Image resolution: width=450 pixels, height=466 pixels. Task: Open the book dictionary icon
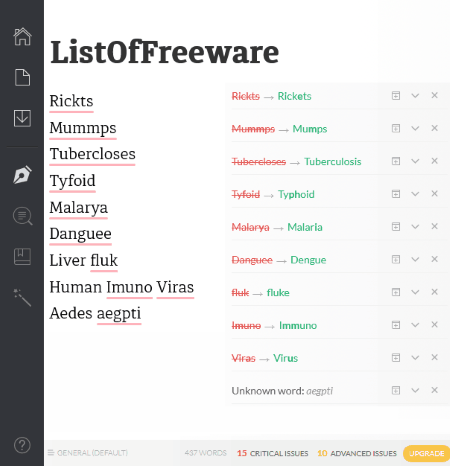[22, 256]
